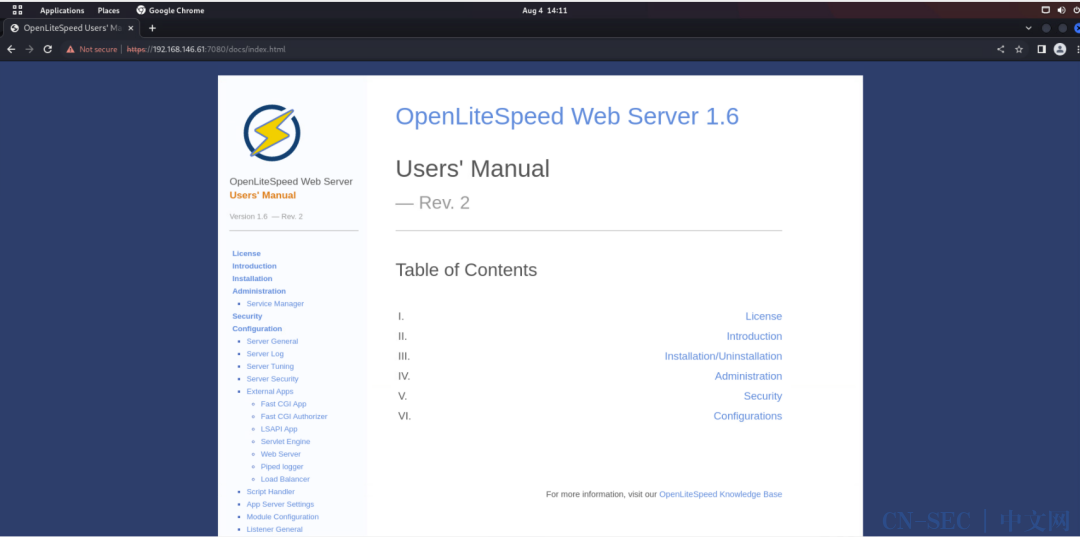Reload the current page
Image resolution: width=1080 pixels, height=537 pixels.
[x=48, y=49]
